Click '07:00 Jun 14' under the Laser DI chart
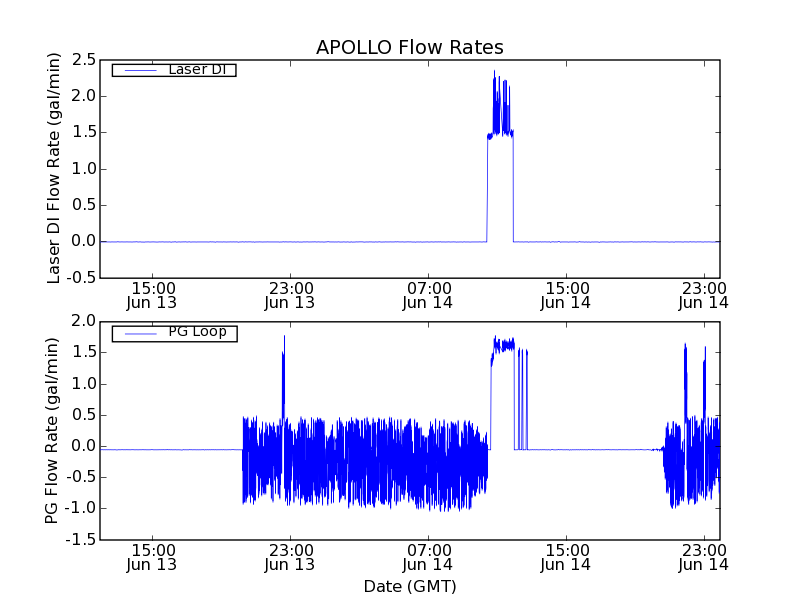The width and height of the screenshot is (800, 600). (x=428, y=296)
